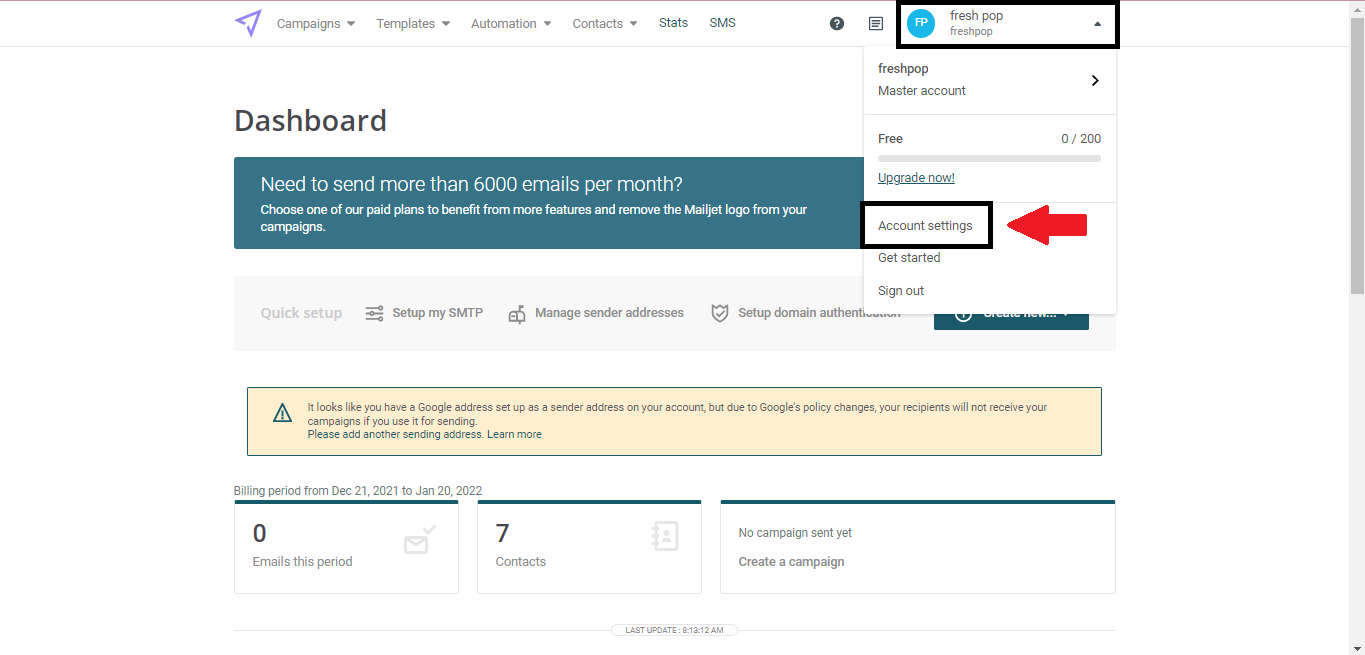Click the 0 Emails this period card
The height and width of the screenshot is (655, 1365).
pos(346,547)
